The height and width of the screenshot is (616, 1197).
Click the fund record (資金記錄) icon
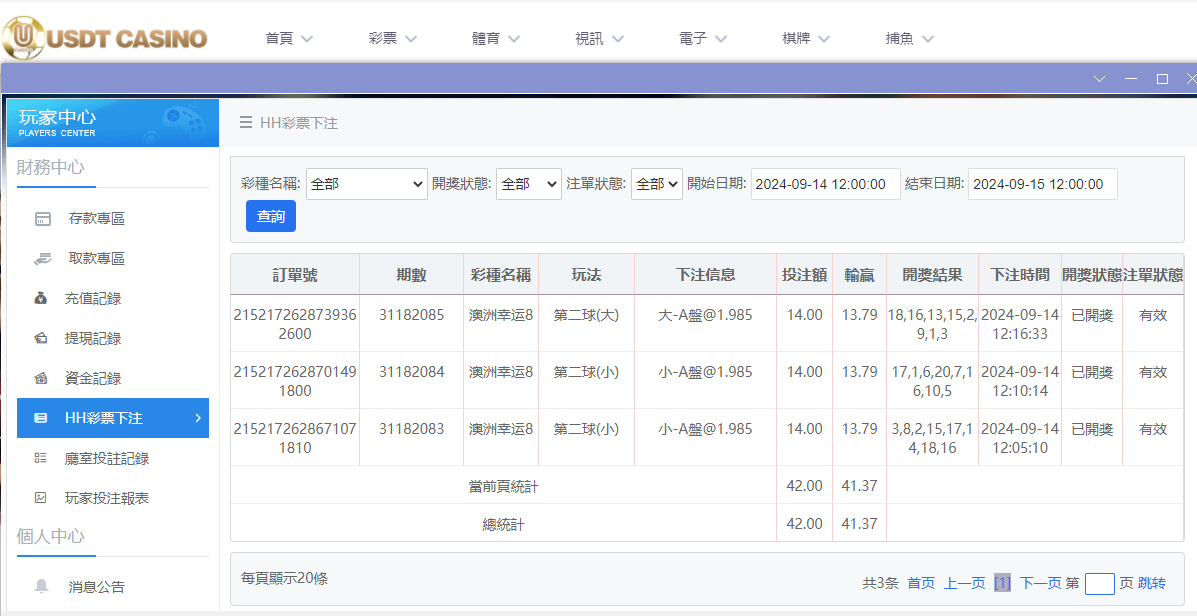pos(41,379)
